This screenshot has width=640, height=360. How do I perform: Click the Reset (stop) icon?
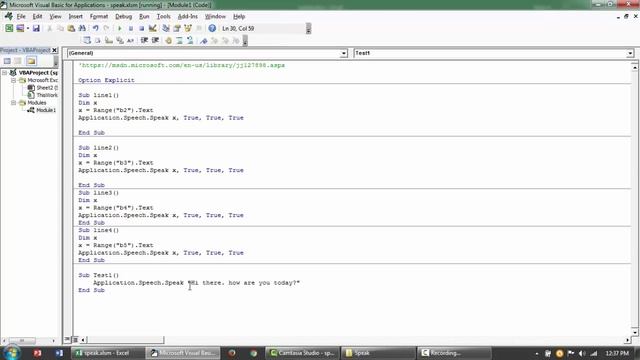(x=141, y=28)
